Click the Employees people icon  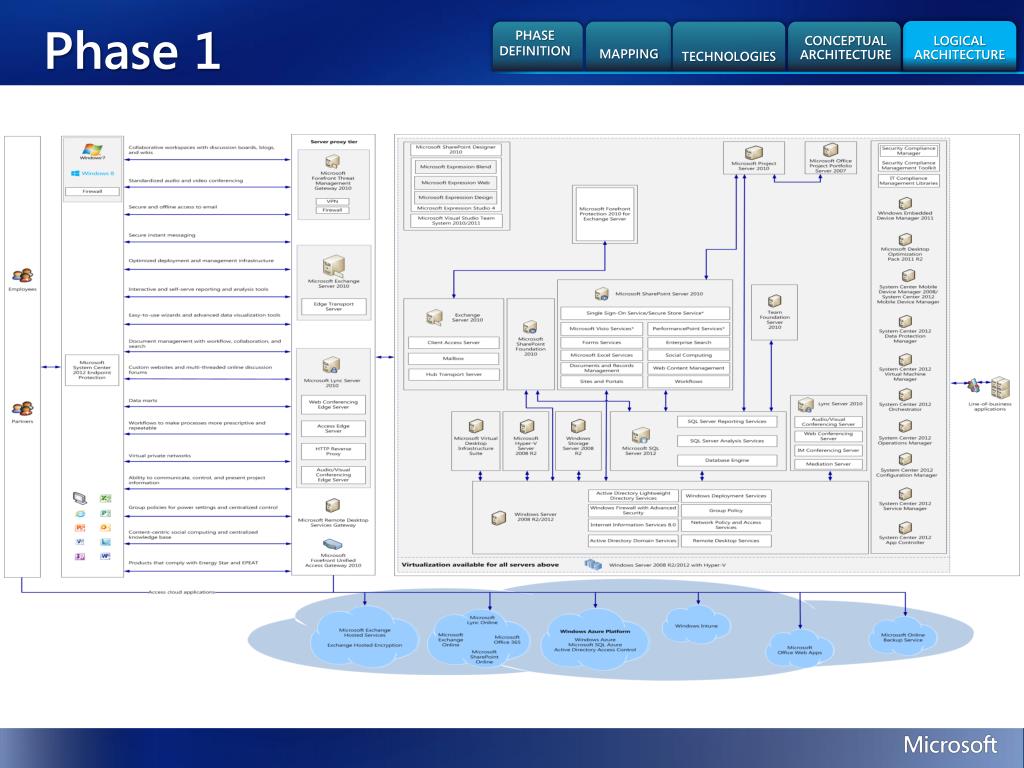coord(22,276)
